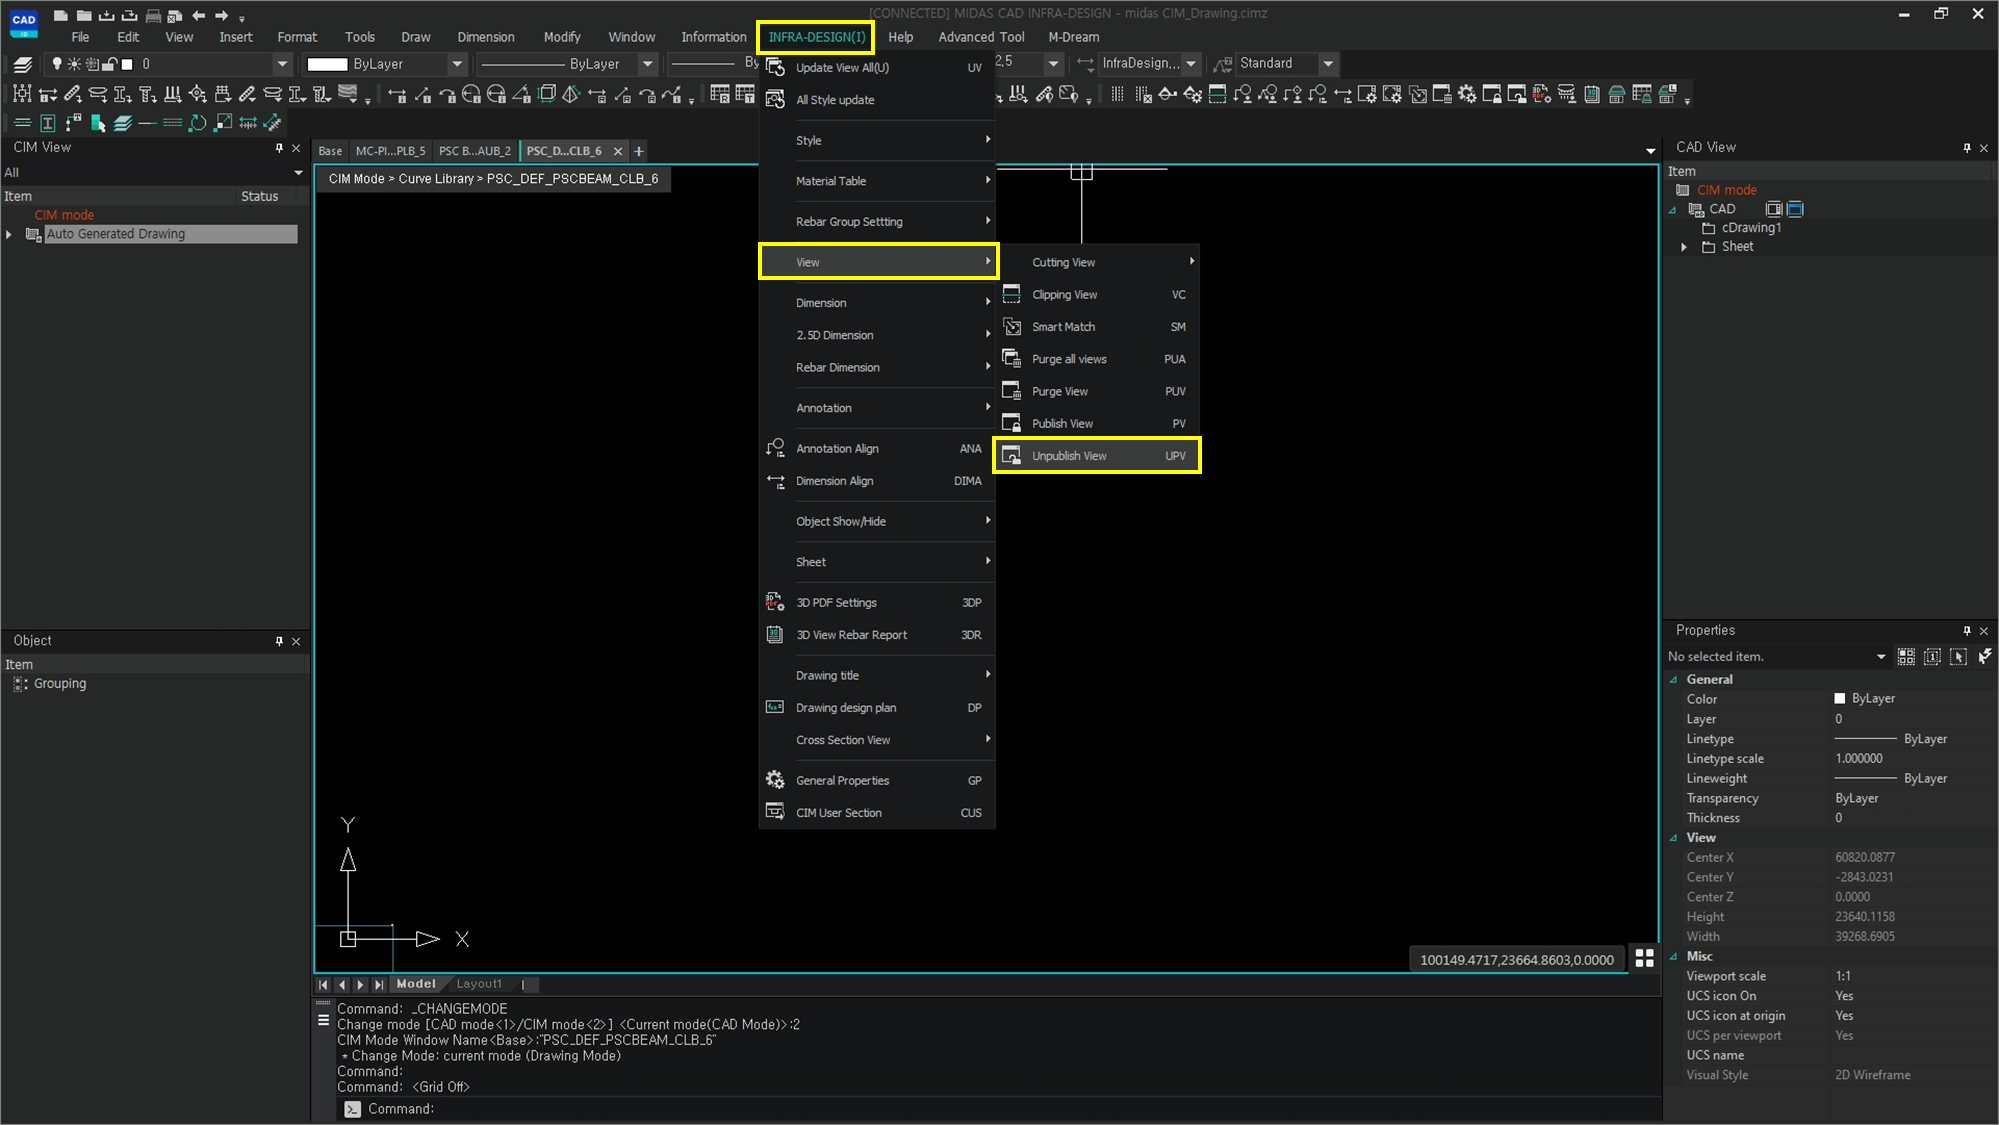Select Smart Match menu item

point(1097,327)
